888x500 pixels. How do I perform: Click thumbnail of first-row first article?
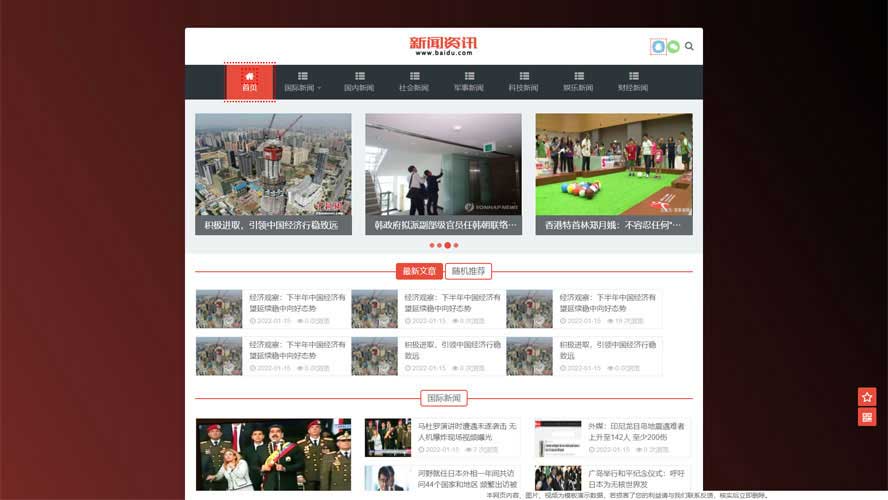[219, 309]
